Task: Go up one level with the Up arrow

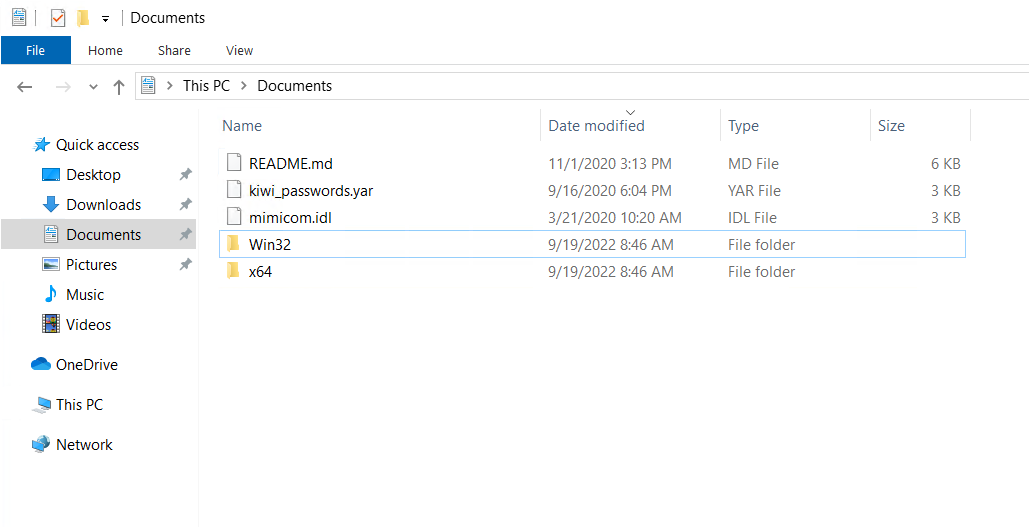Action: (119, 87)
